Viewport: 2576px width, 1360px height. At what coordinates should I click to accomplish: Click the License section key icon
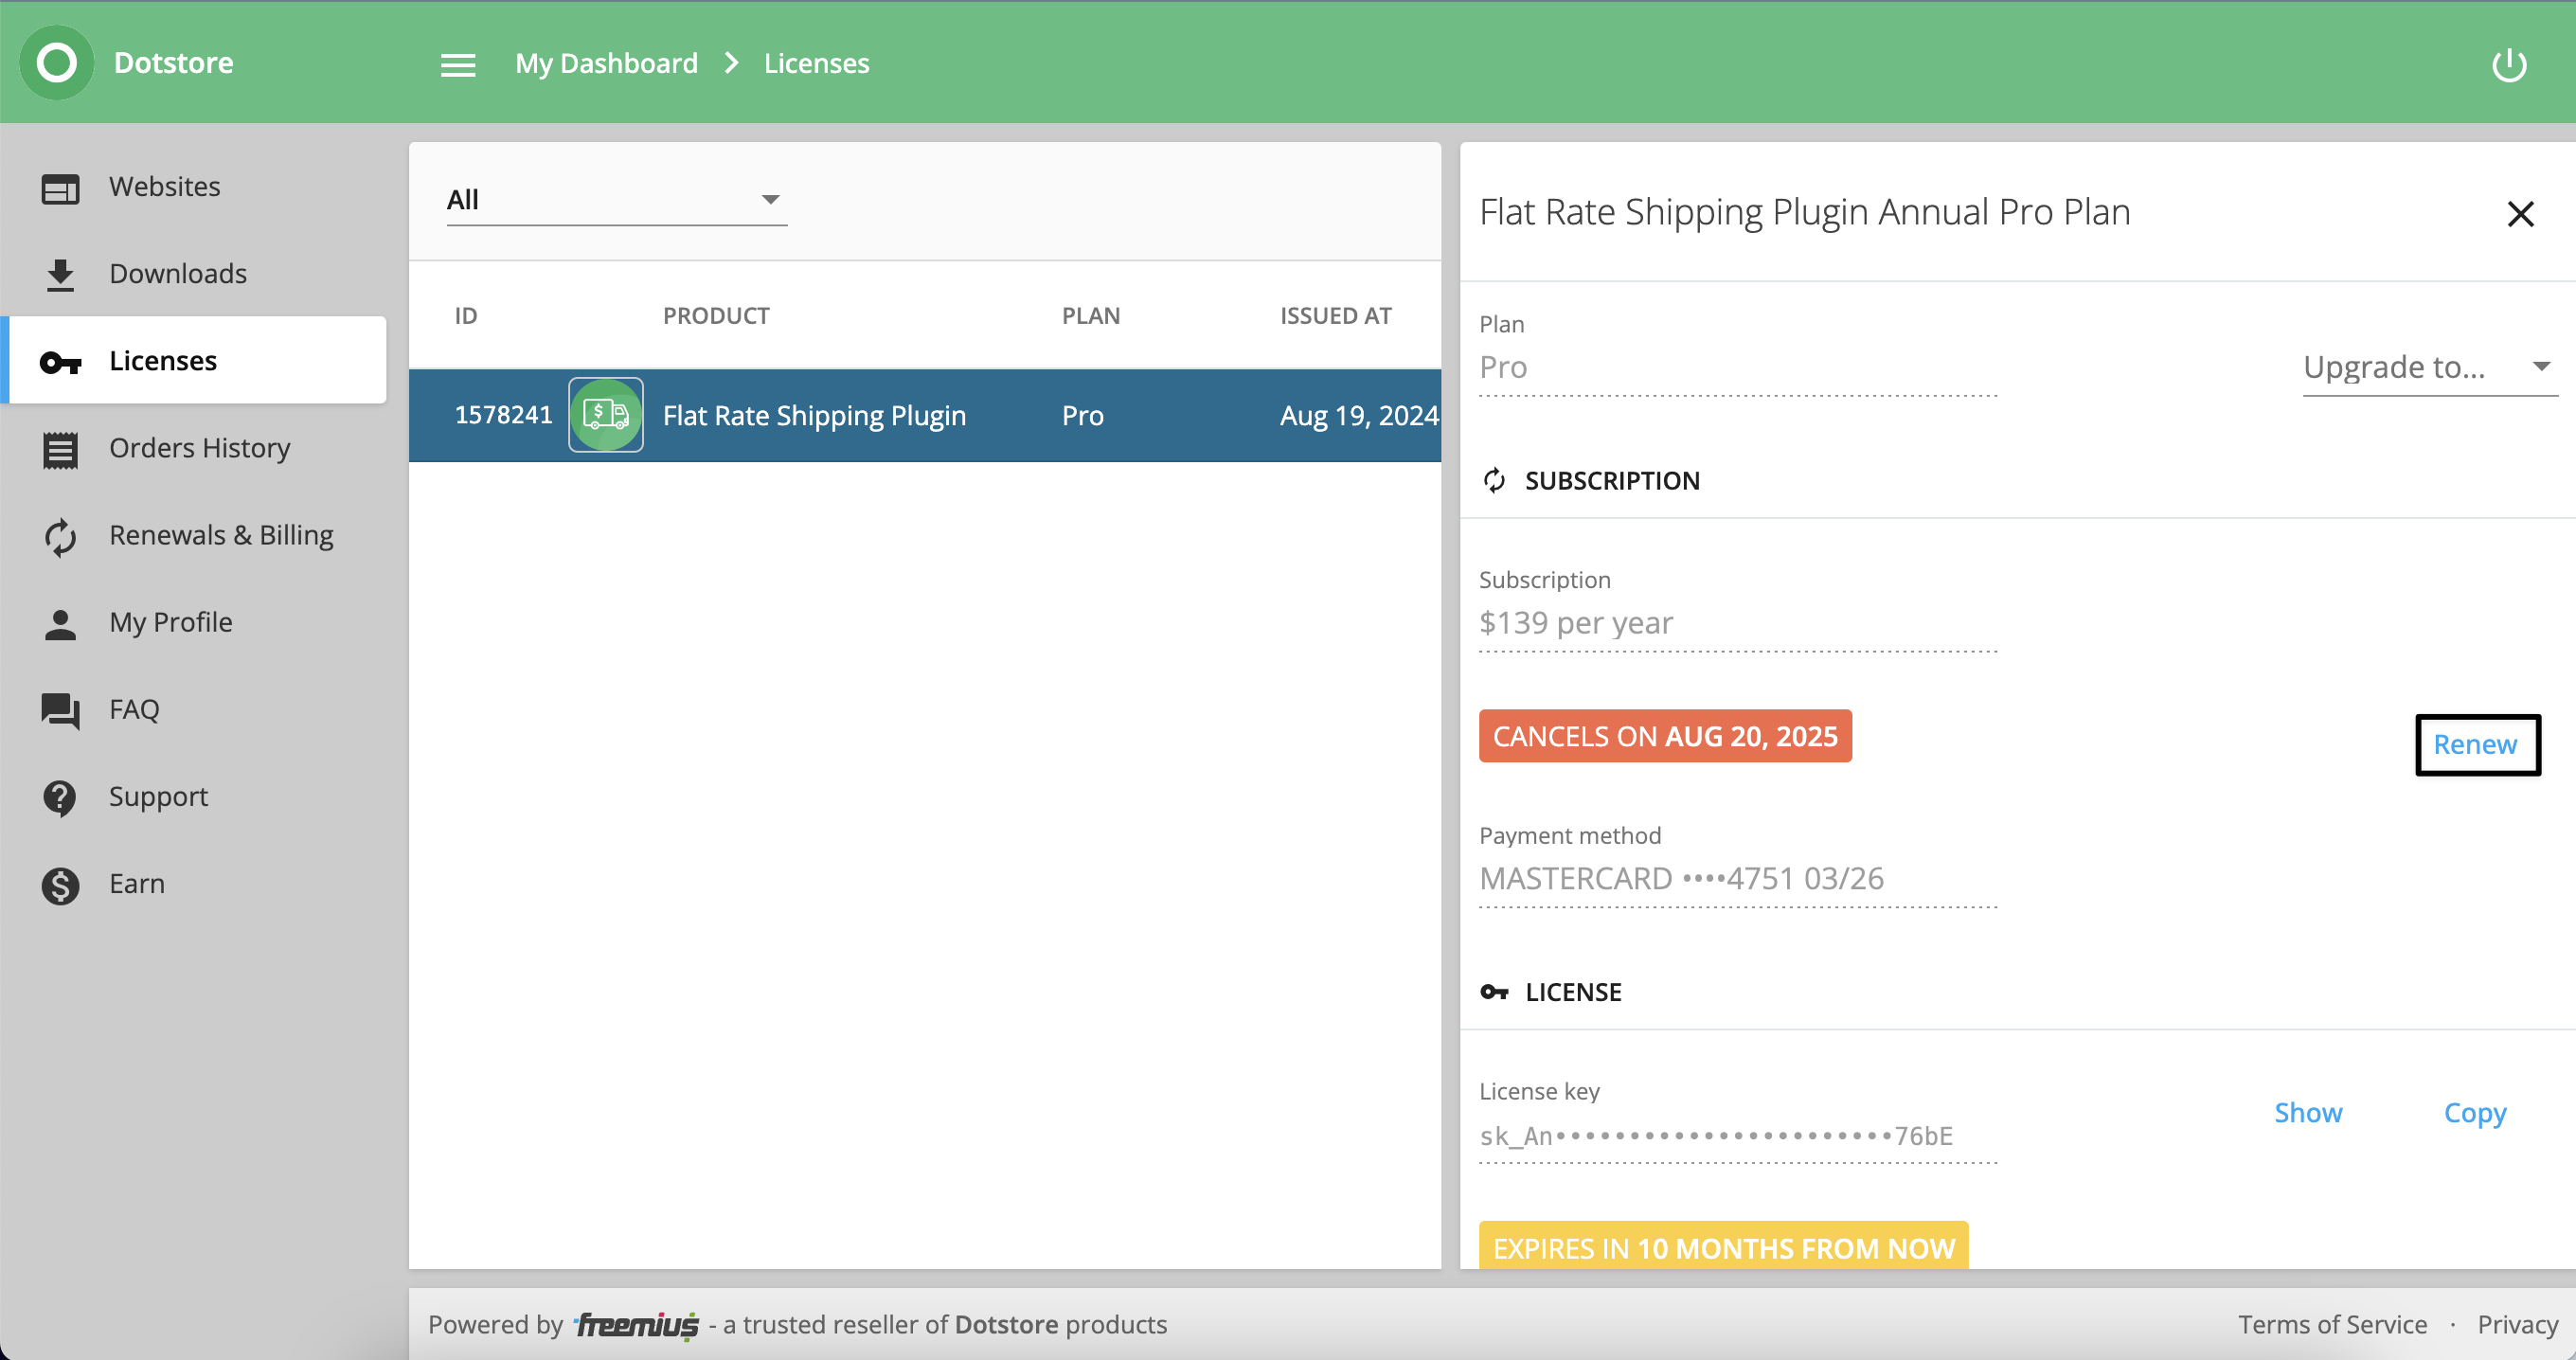tap(1494, 992)
